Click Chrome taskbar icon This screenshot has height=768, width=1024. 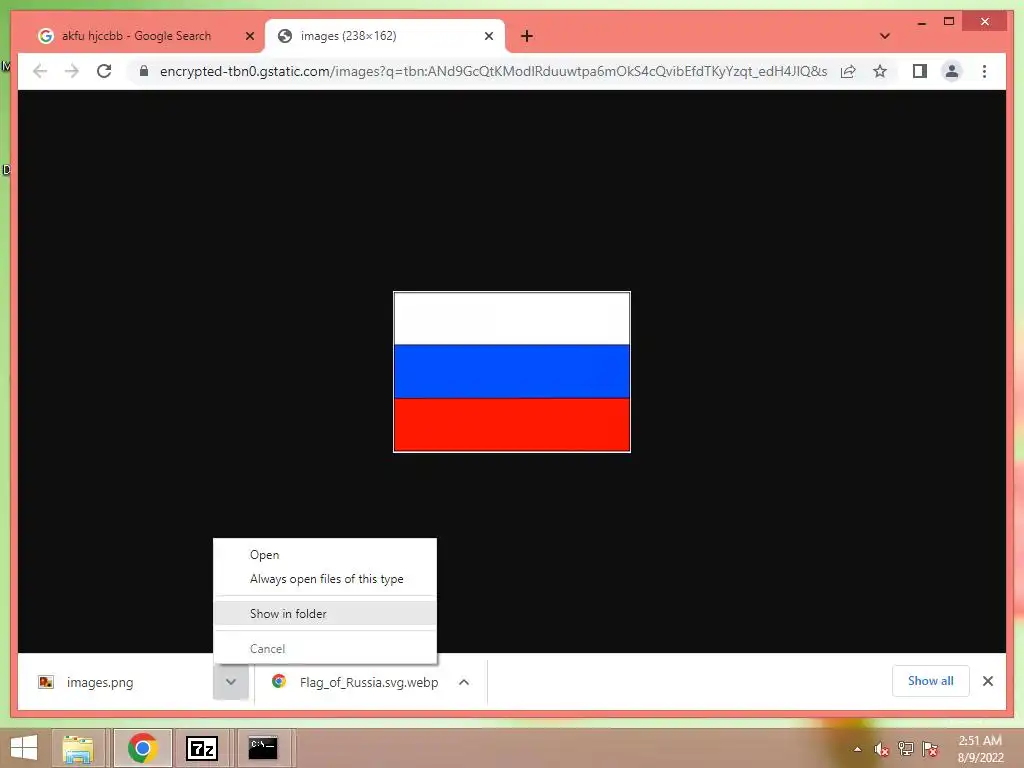142,748
